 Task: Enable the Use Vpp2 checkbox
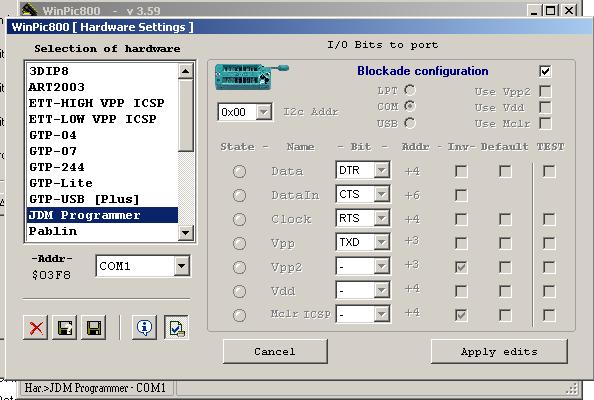545,91
